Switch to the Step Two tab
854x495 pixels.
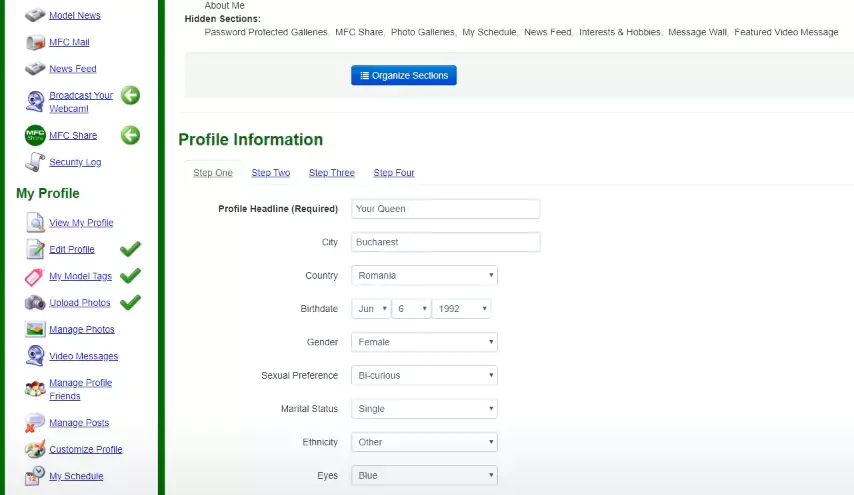[271, 173]
